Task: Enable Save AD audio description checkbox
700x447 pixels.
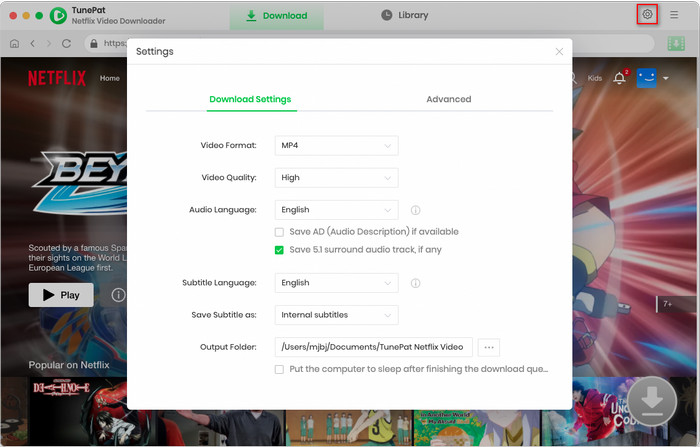Action: click(x=280, y=232)
